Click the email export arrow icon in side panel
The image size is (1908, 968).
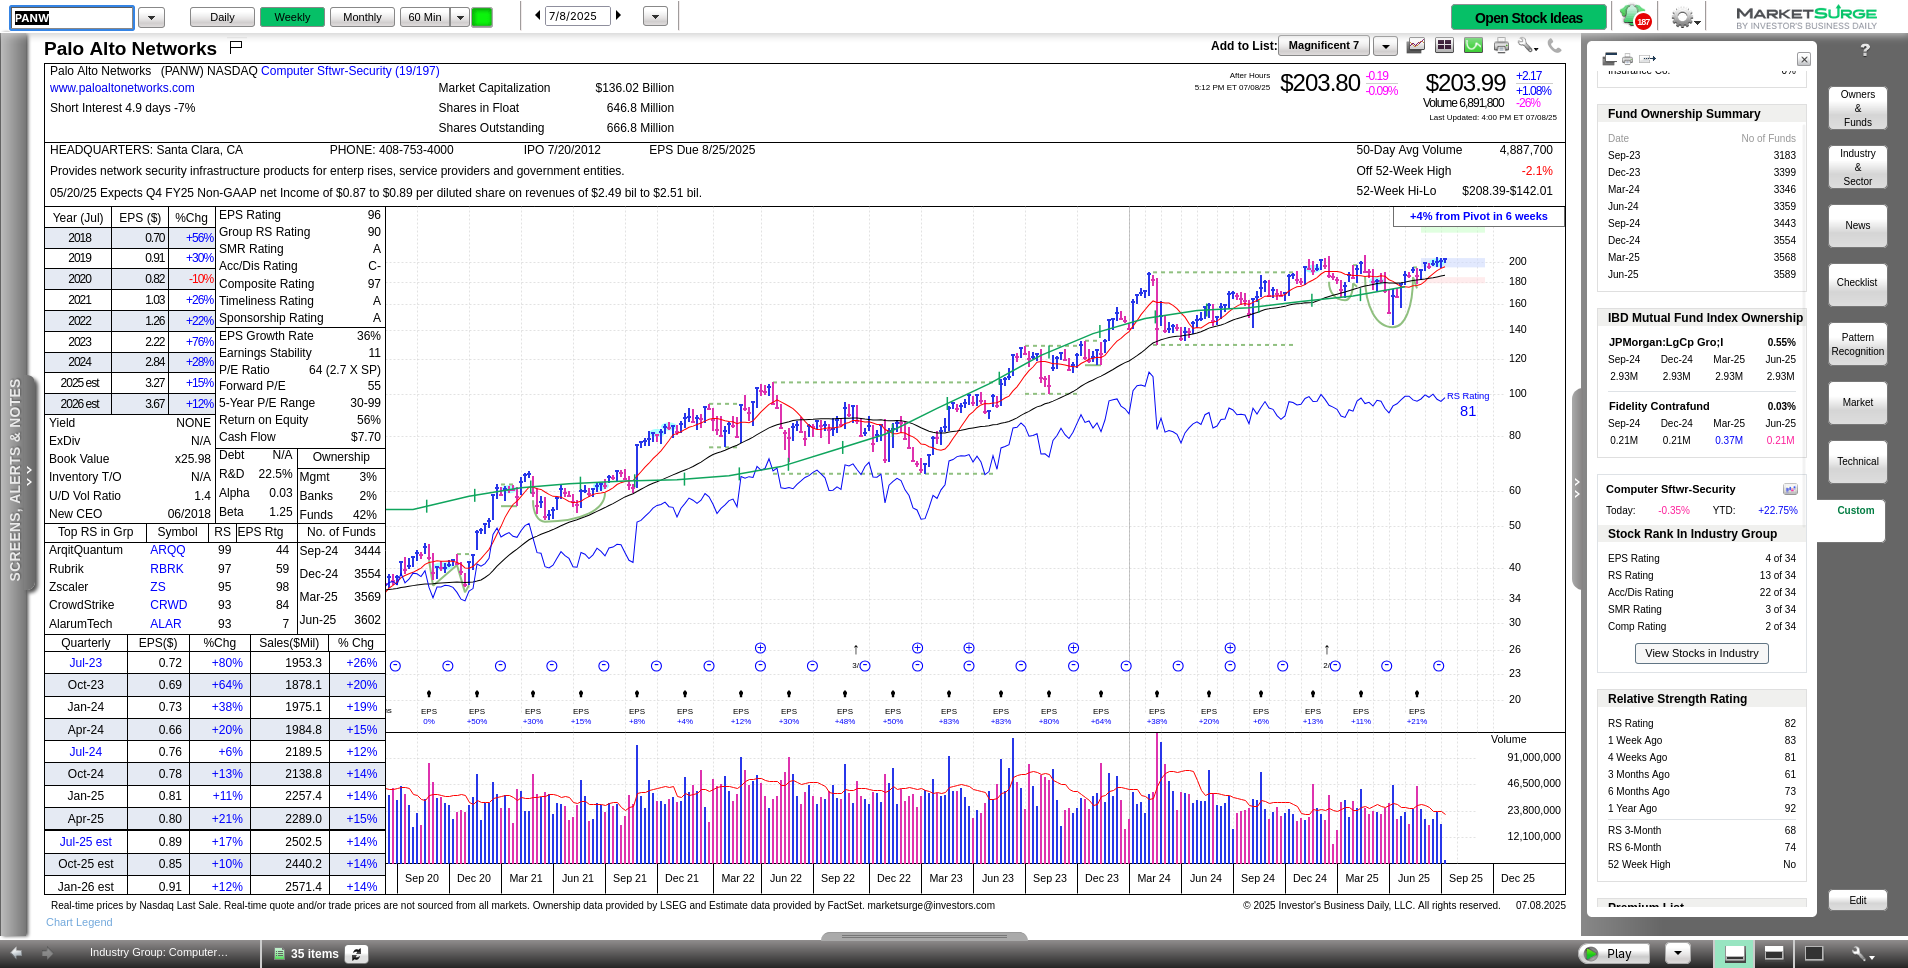tap(1647, 59)
